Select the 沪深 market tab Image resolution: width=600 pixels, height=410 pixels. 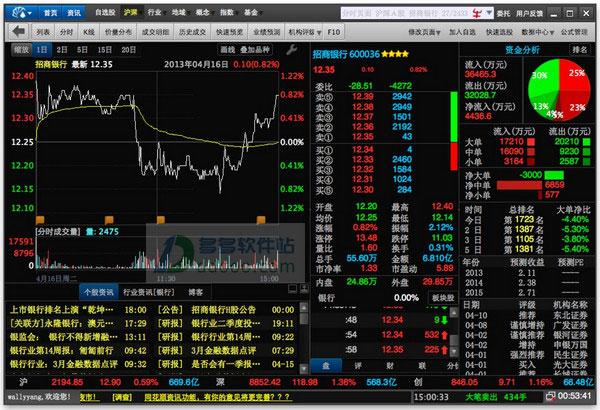point(131,13)
